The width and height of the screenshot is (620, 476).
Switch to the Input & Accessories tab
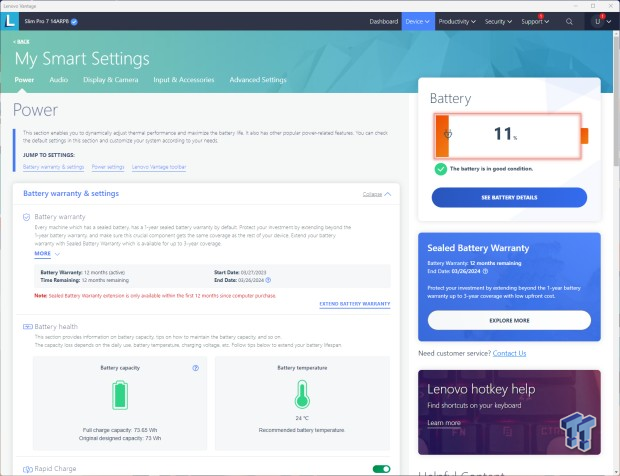tap(184, 80)
